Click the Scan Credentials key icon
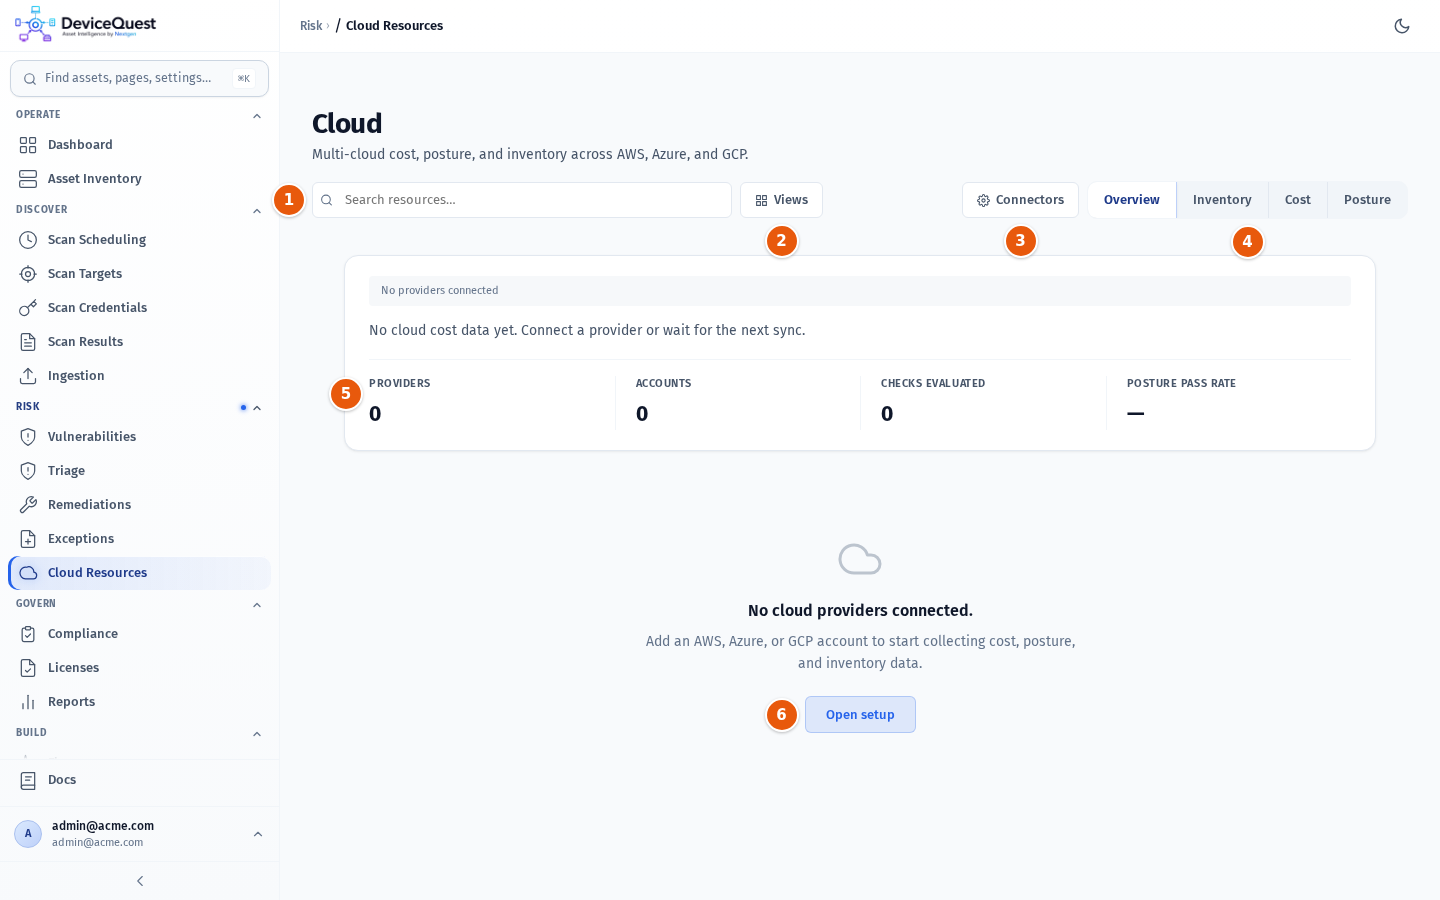The width and height of the screenshot is (1440, 900). (28, 308)
